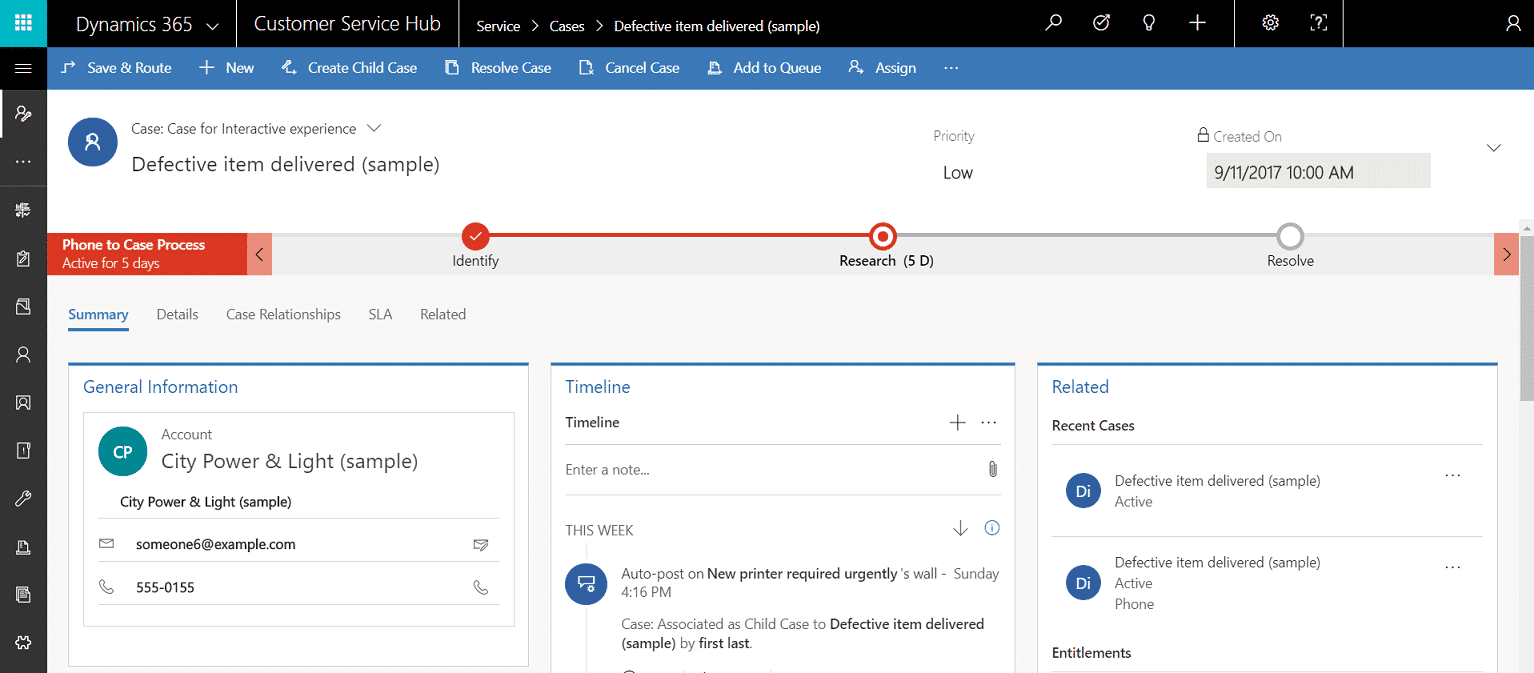Open City Power & Light (sample) account link

(289, 461)
